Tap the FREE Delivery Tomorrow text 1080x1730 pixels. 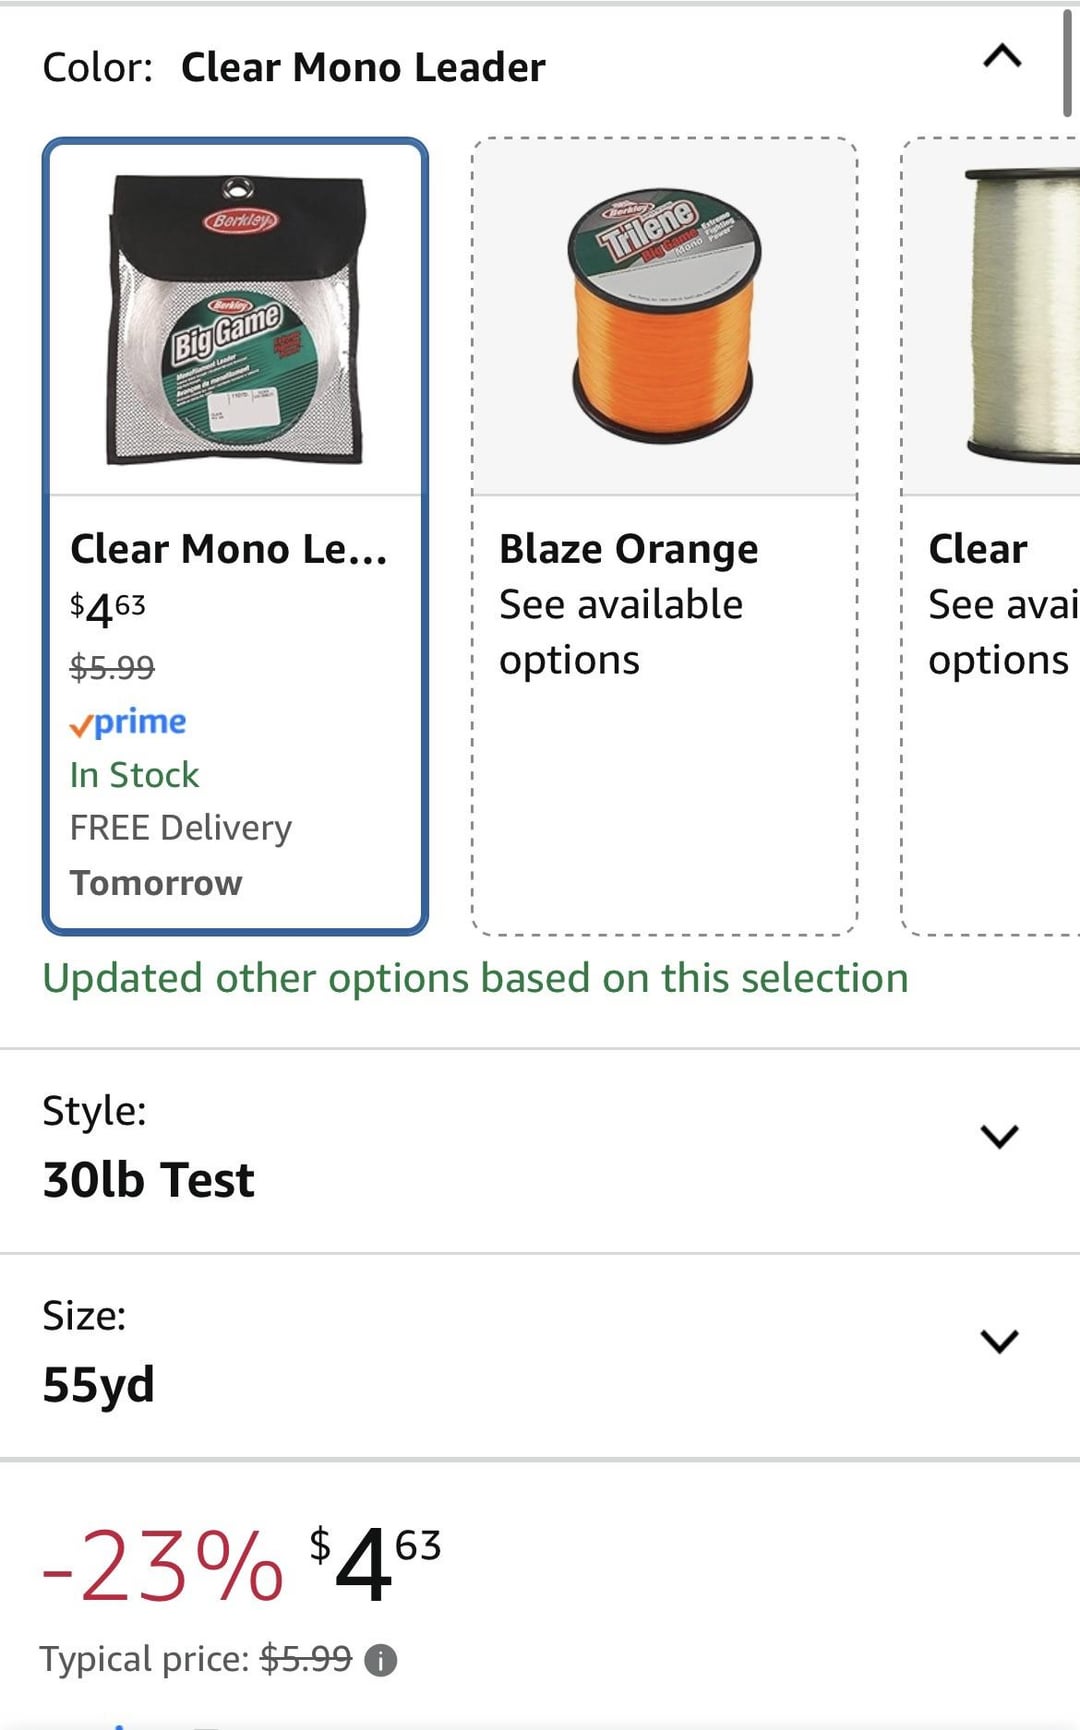[x=181, y=855]
